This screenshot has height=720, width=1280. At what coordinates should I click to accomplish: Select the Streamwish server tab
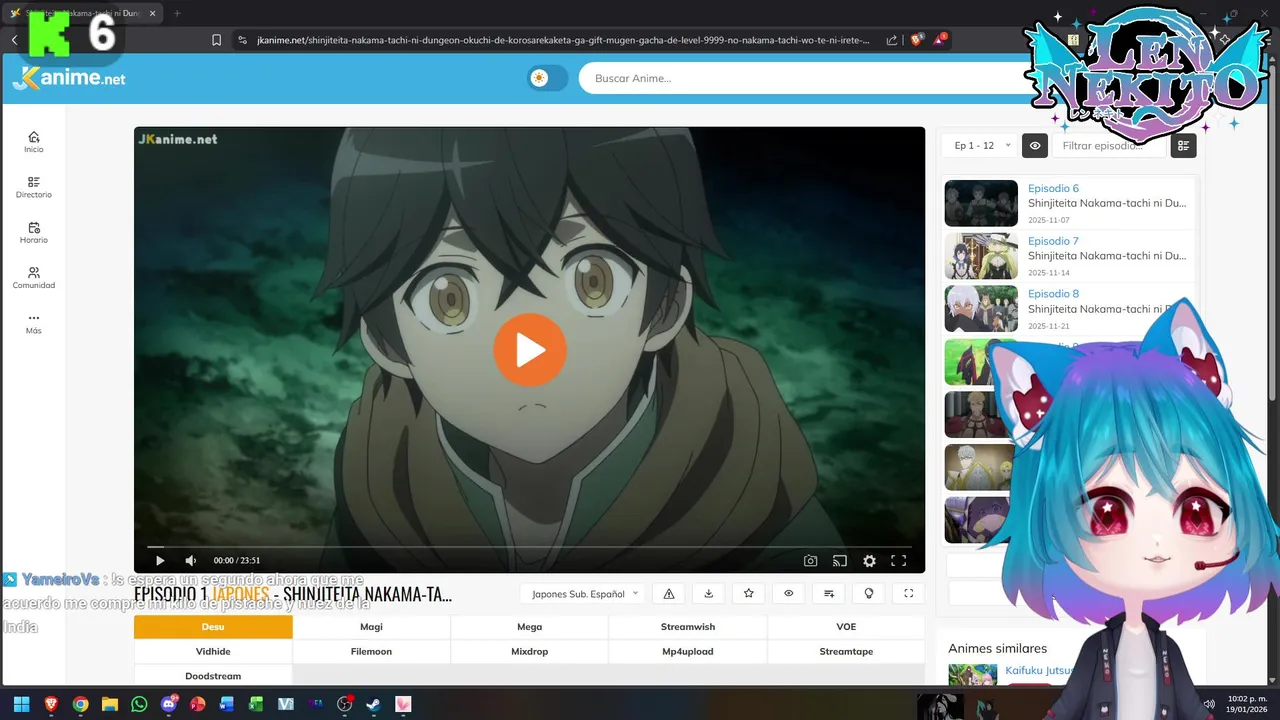click(688, 627)
